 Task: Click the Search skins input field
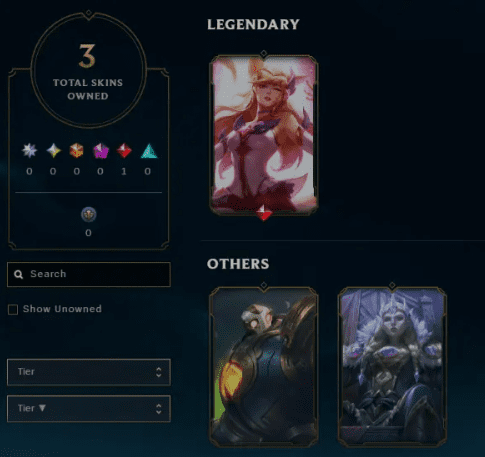coord(89,274)
